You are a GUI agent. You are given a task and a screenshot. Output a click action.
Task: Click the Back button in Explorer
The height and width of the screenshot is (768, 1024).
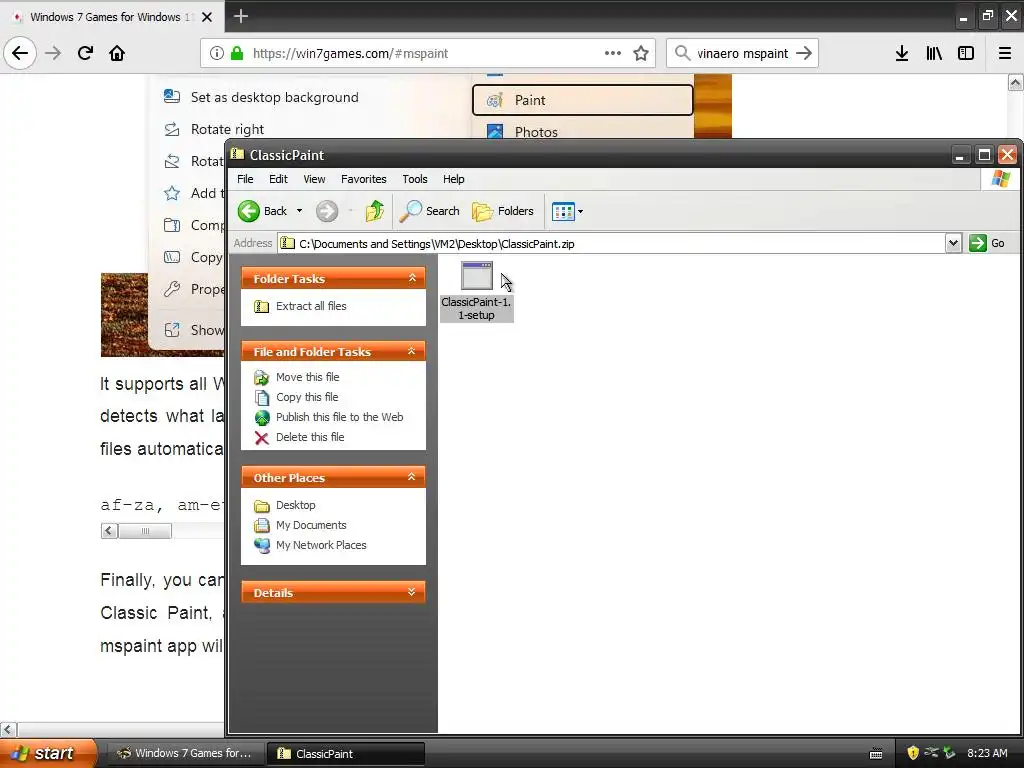coord(263,211)
